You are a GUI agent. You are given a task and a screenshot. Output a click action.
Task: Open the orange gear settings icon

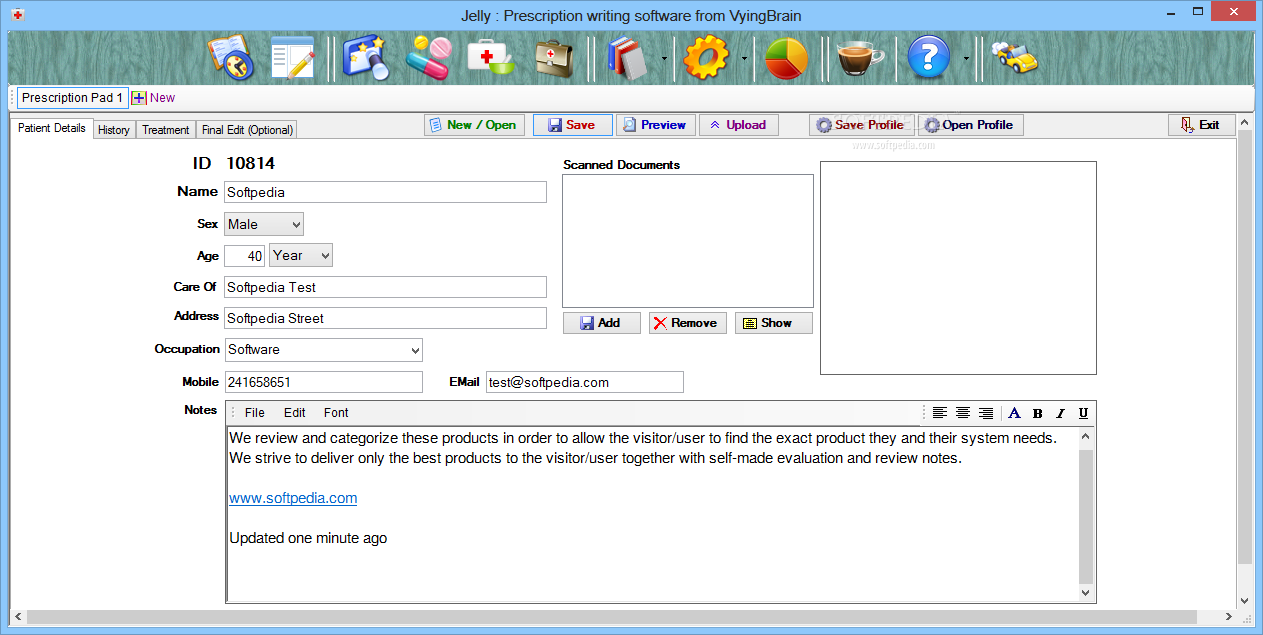(x=706, y=58)
